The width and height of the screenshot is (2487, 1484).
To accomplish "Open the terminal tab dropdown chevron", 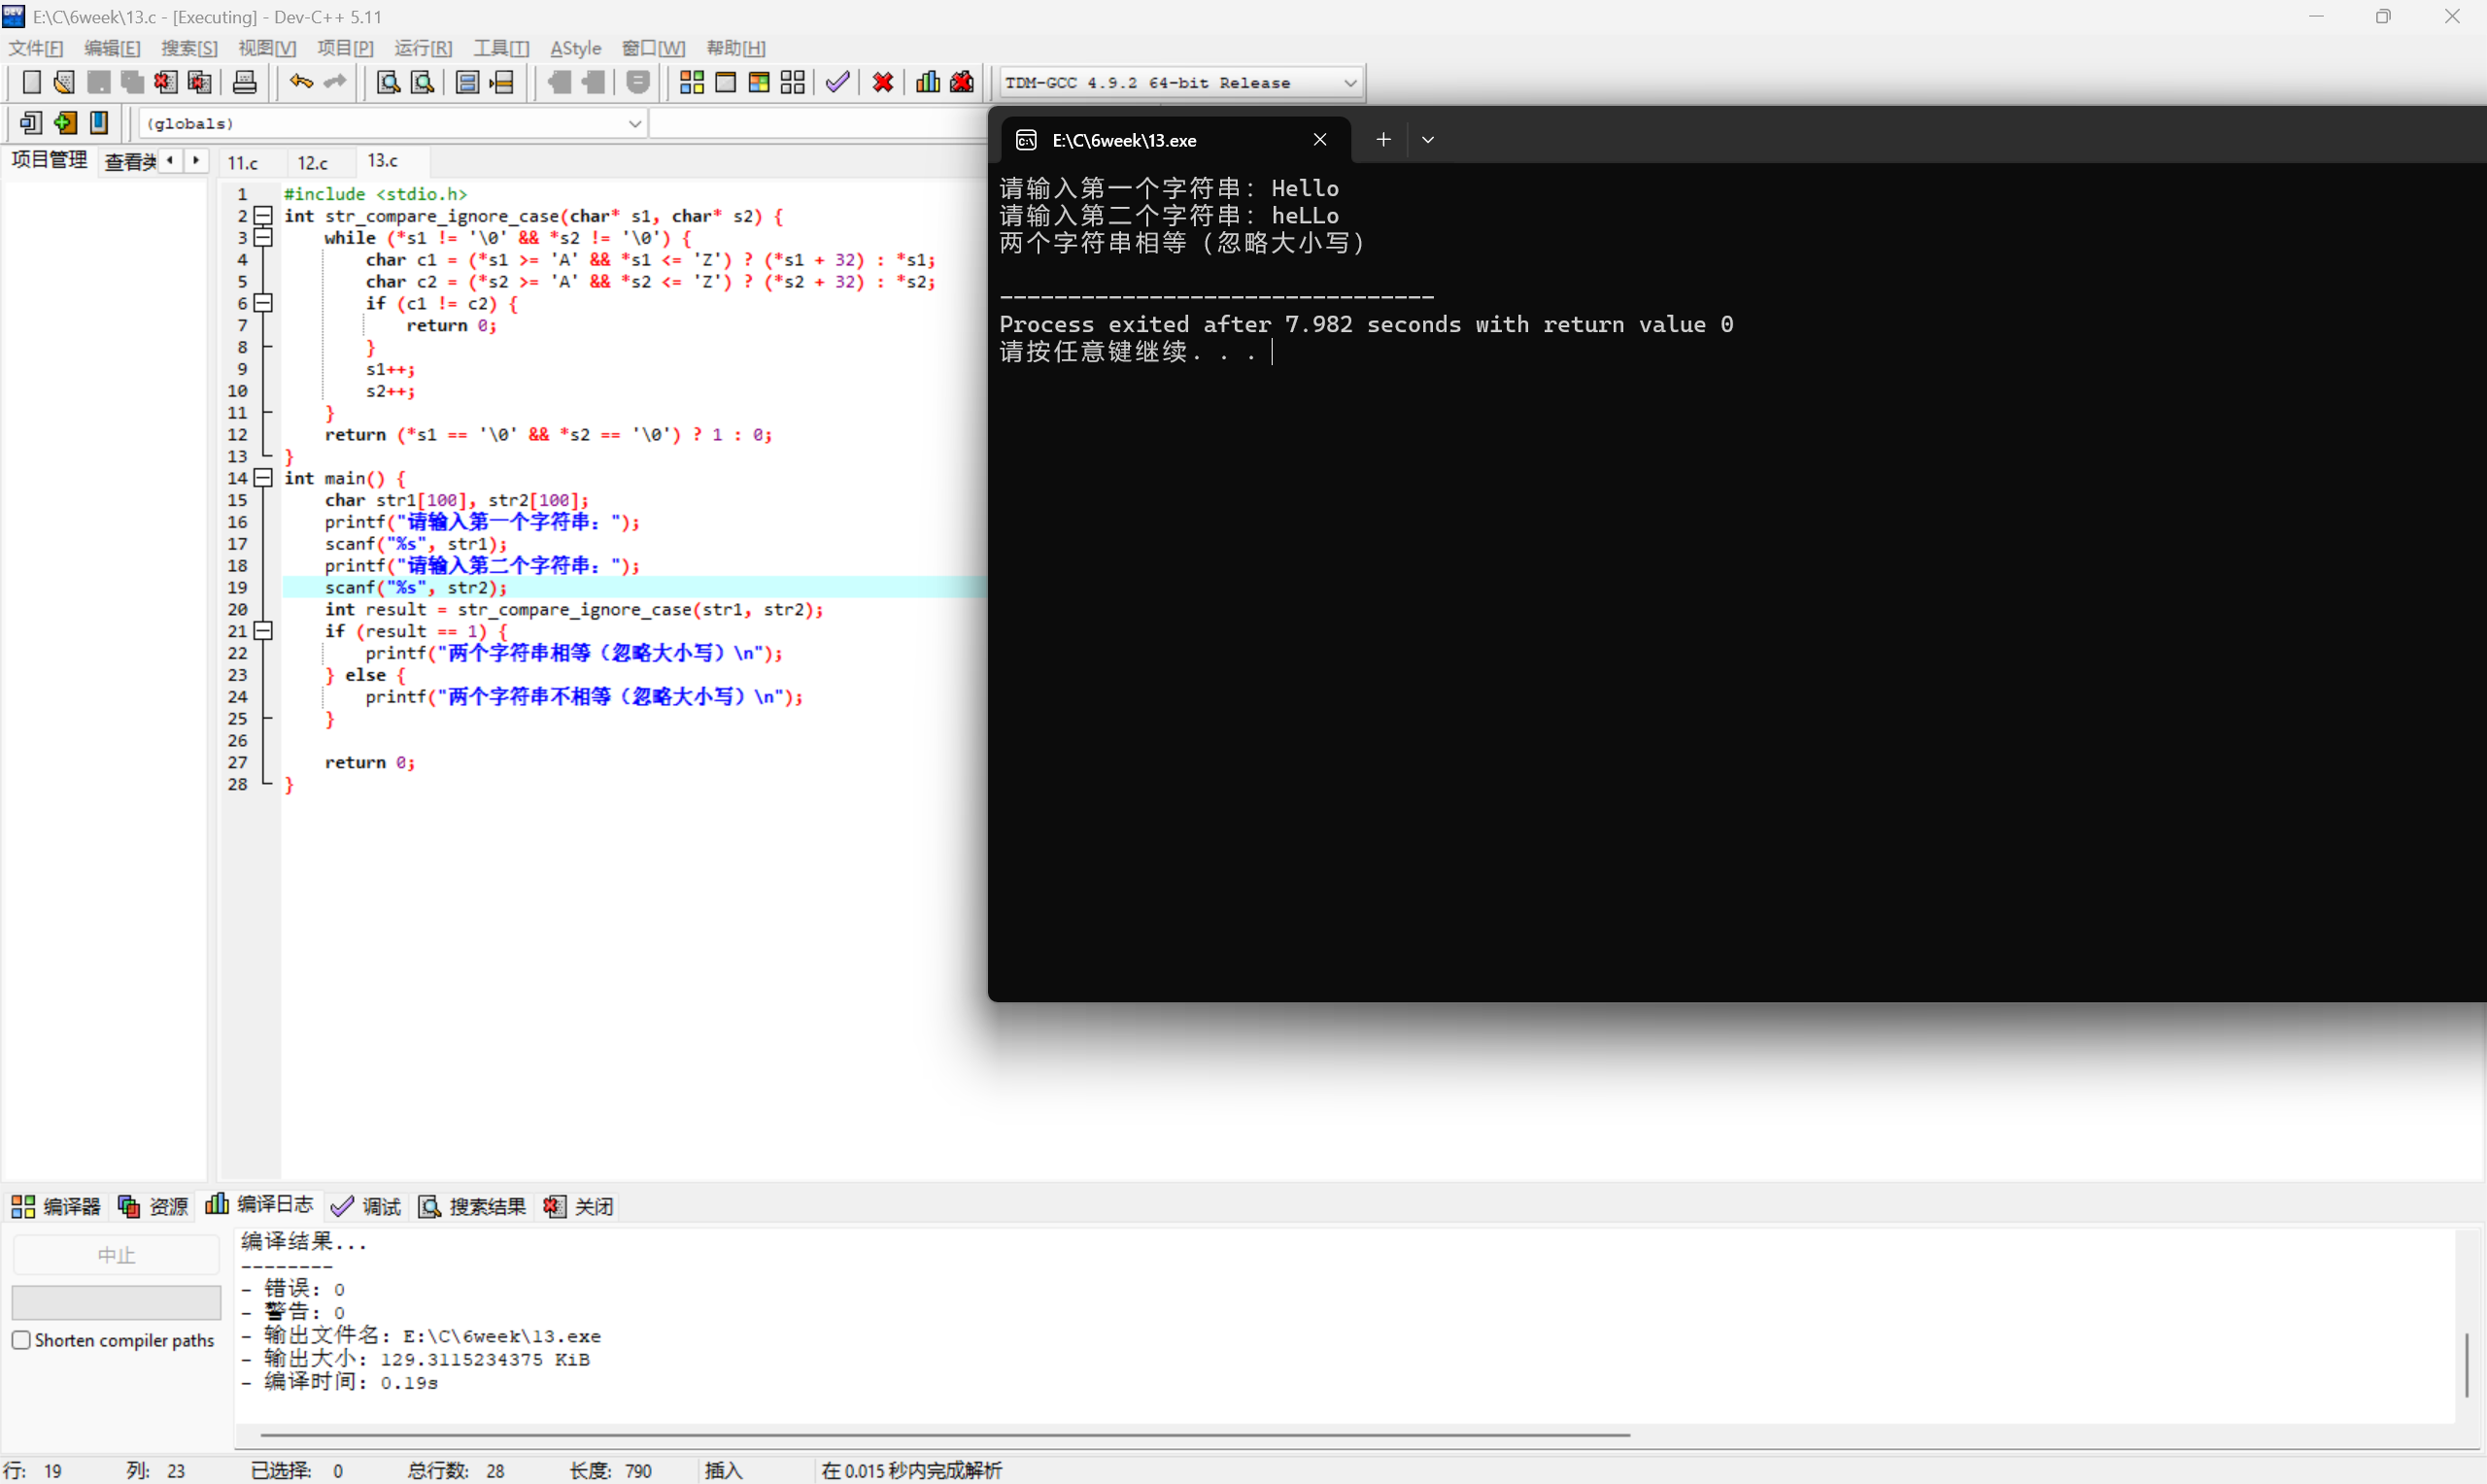I will click(x=1428, y=140).
